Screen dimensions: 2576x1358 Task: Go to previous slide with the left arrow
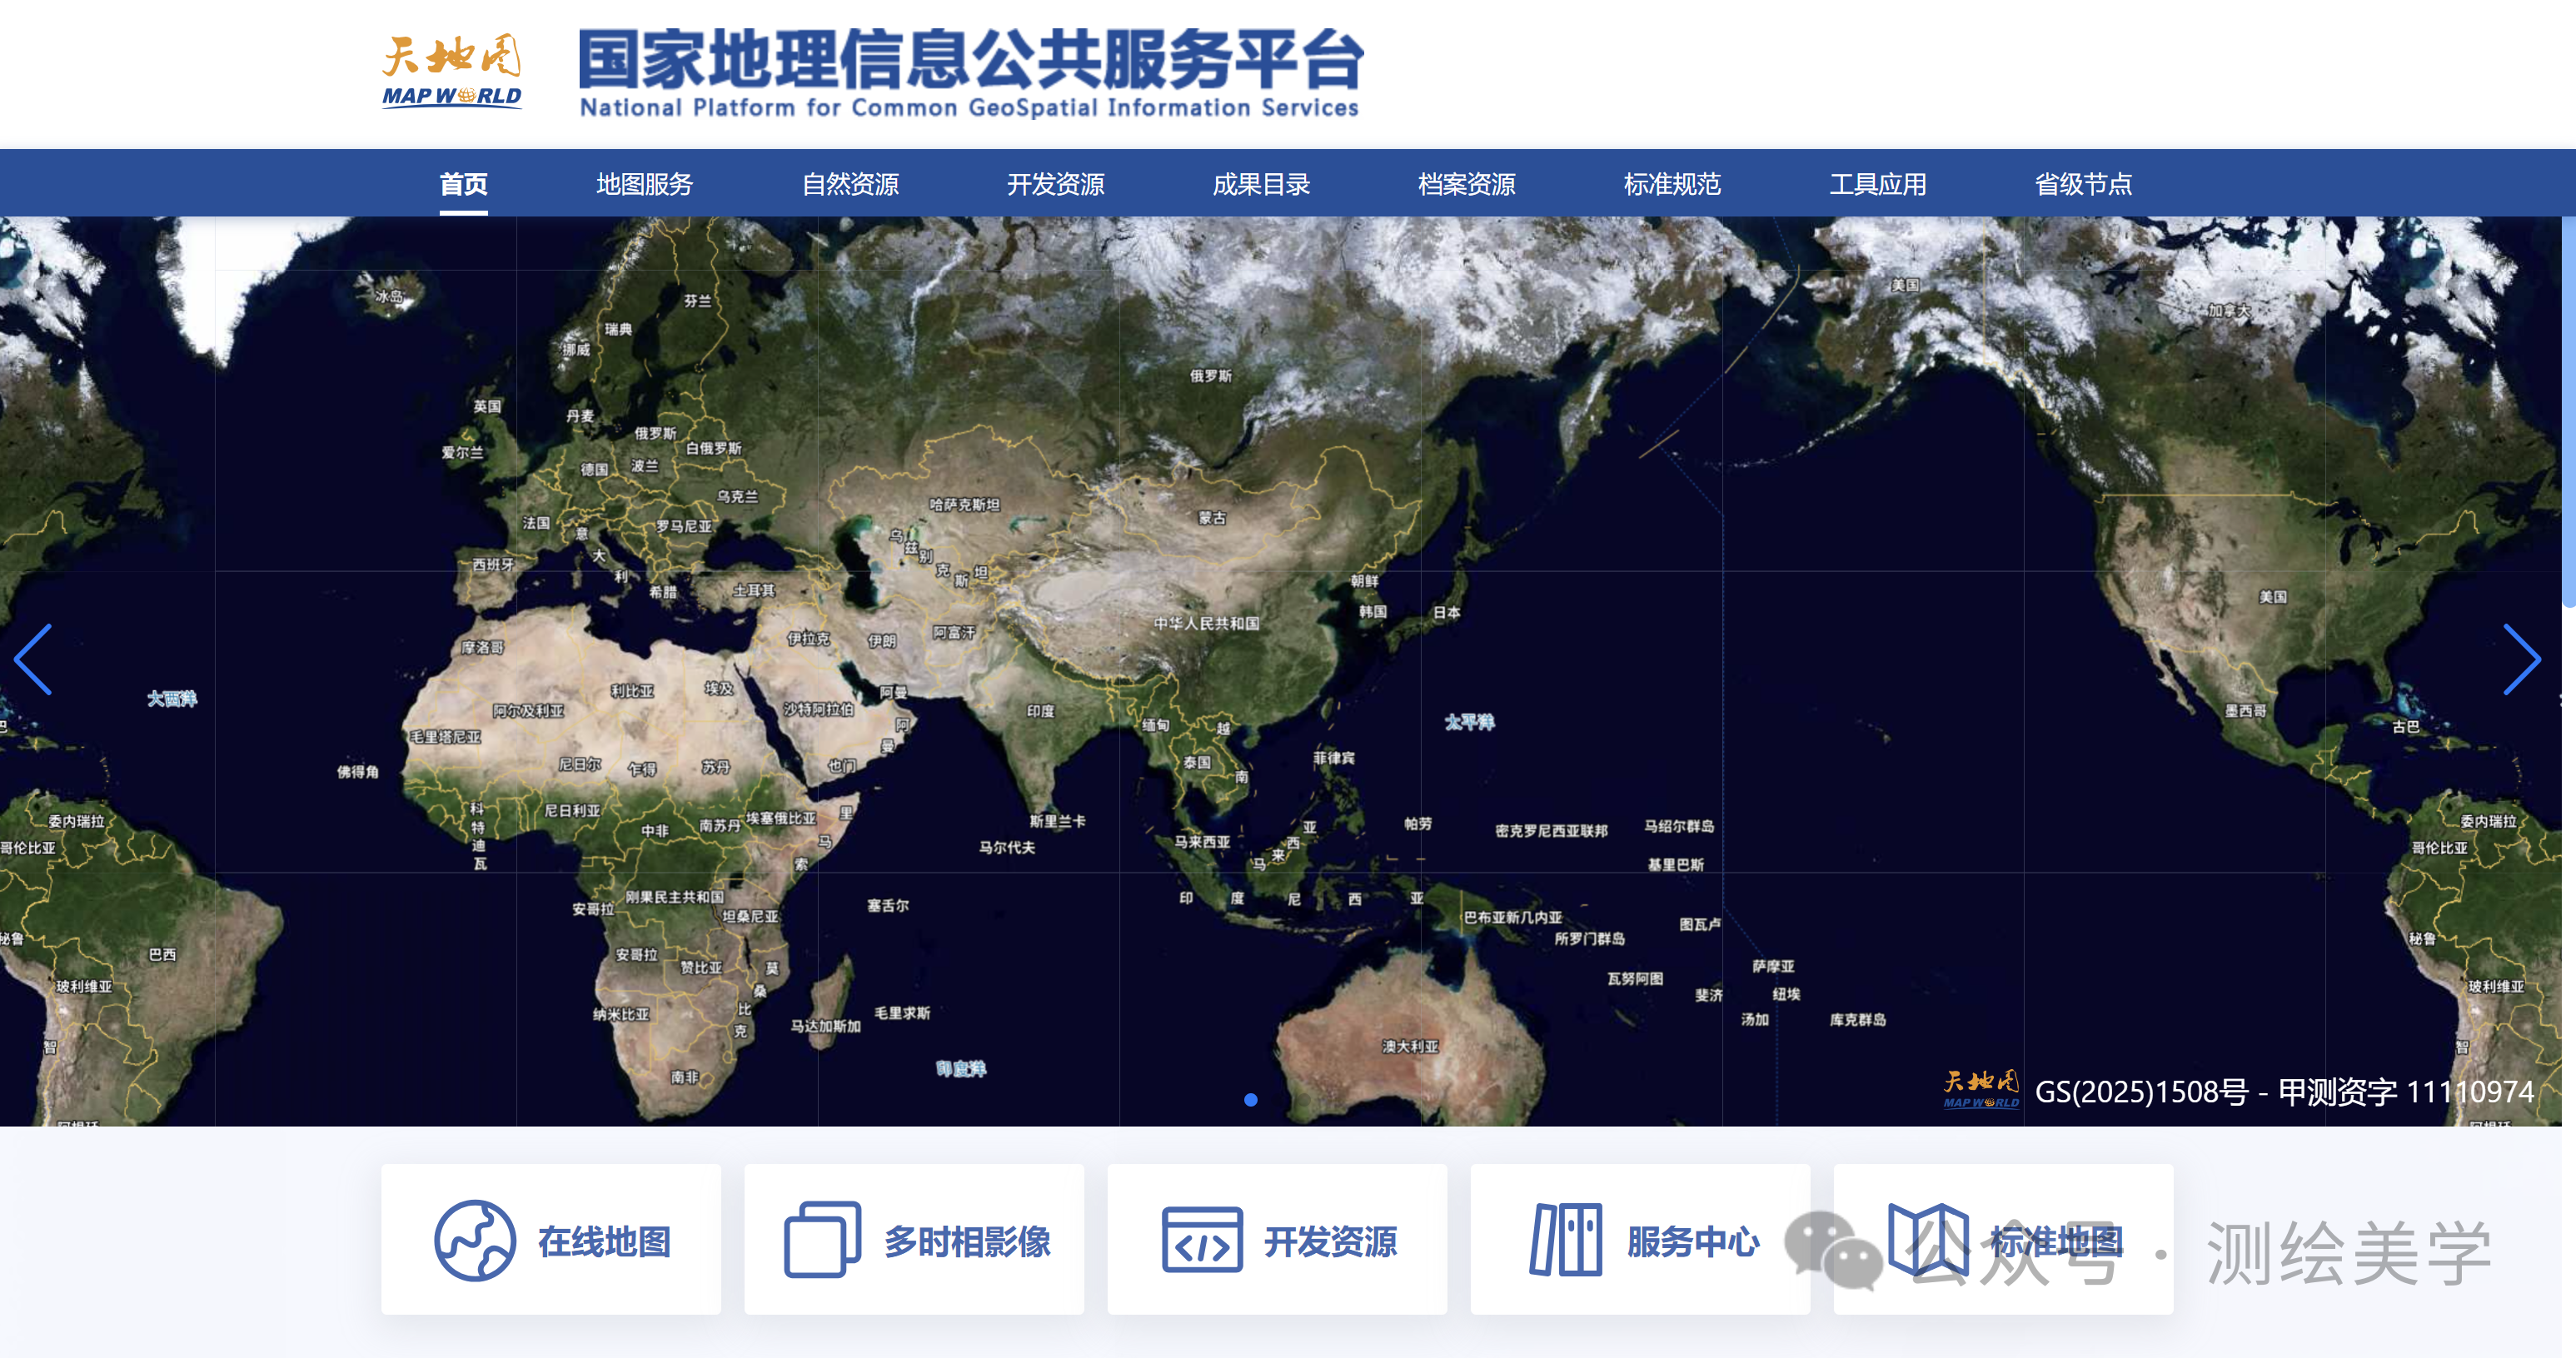coord(33,659)
